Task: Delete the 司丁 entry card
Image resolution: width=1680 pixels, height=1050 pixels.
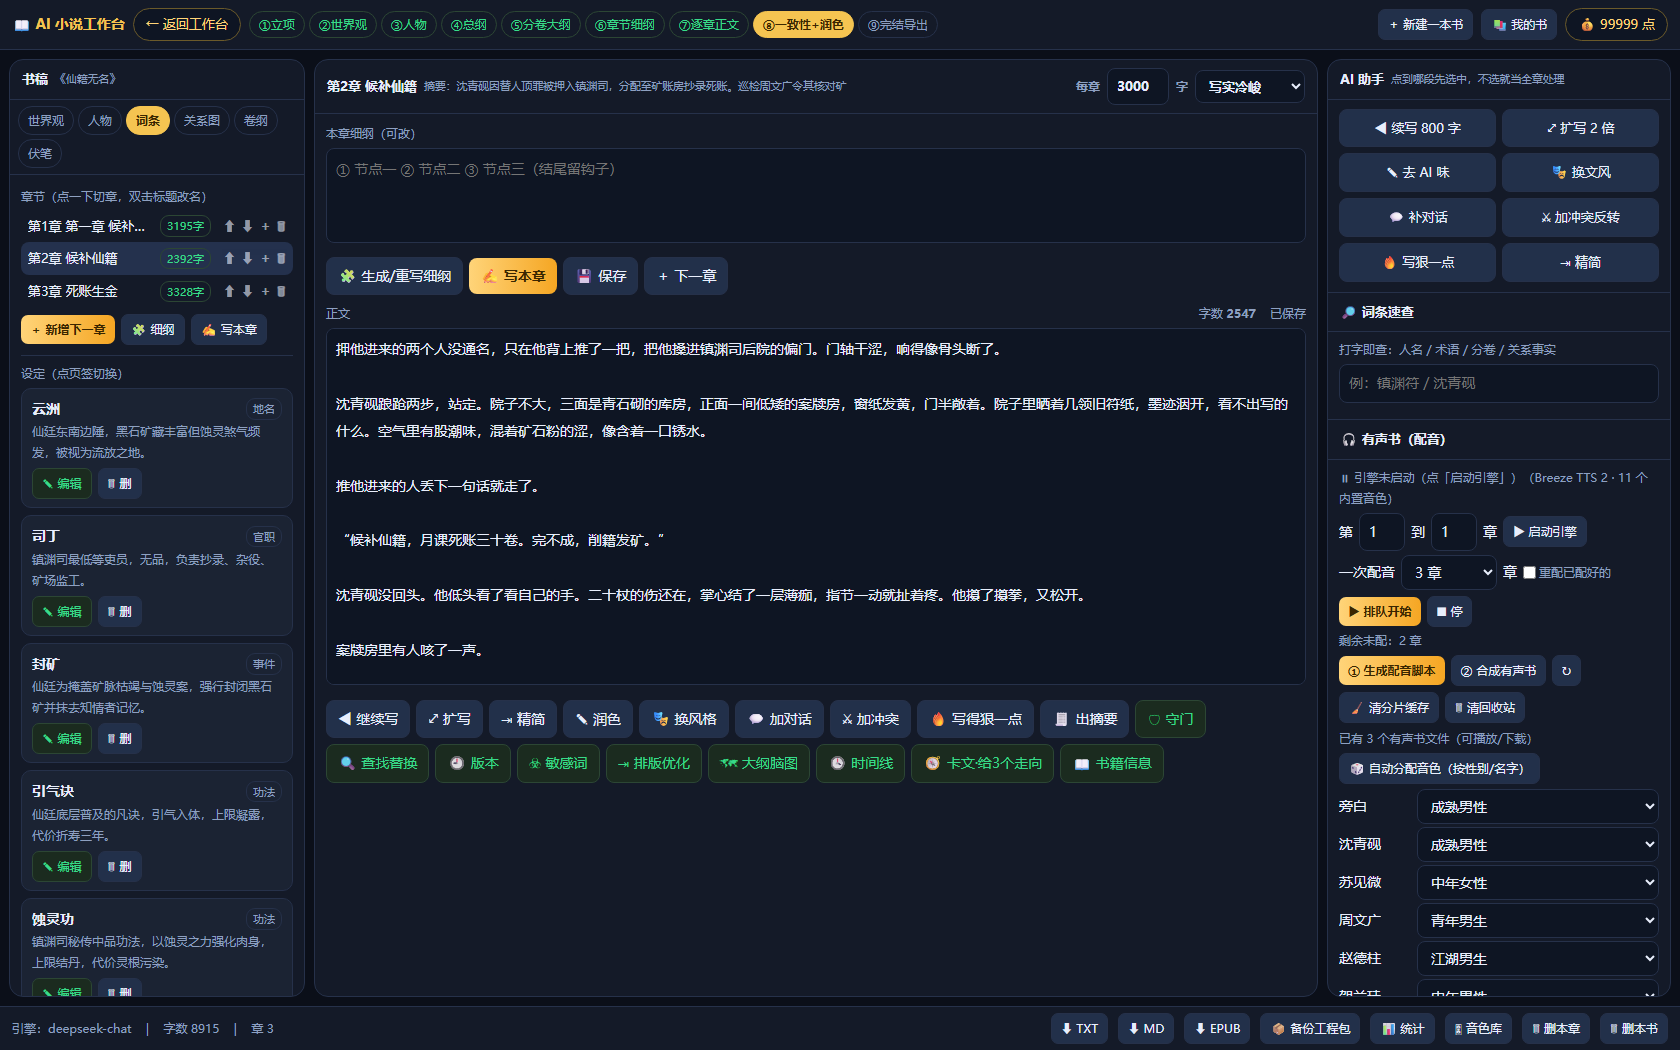Action: [120, 611]
